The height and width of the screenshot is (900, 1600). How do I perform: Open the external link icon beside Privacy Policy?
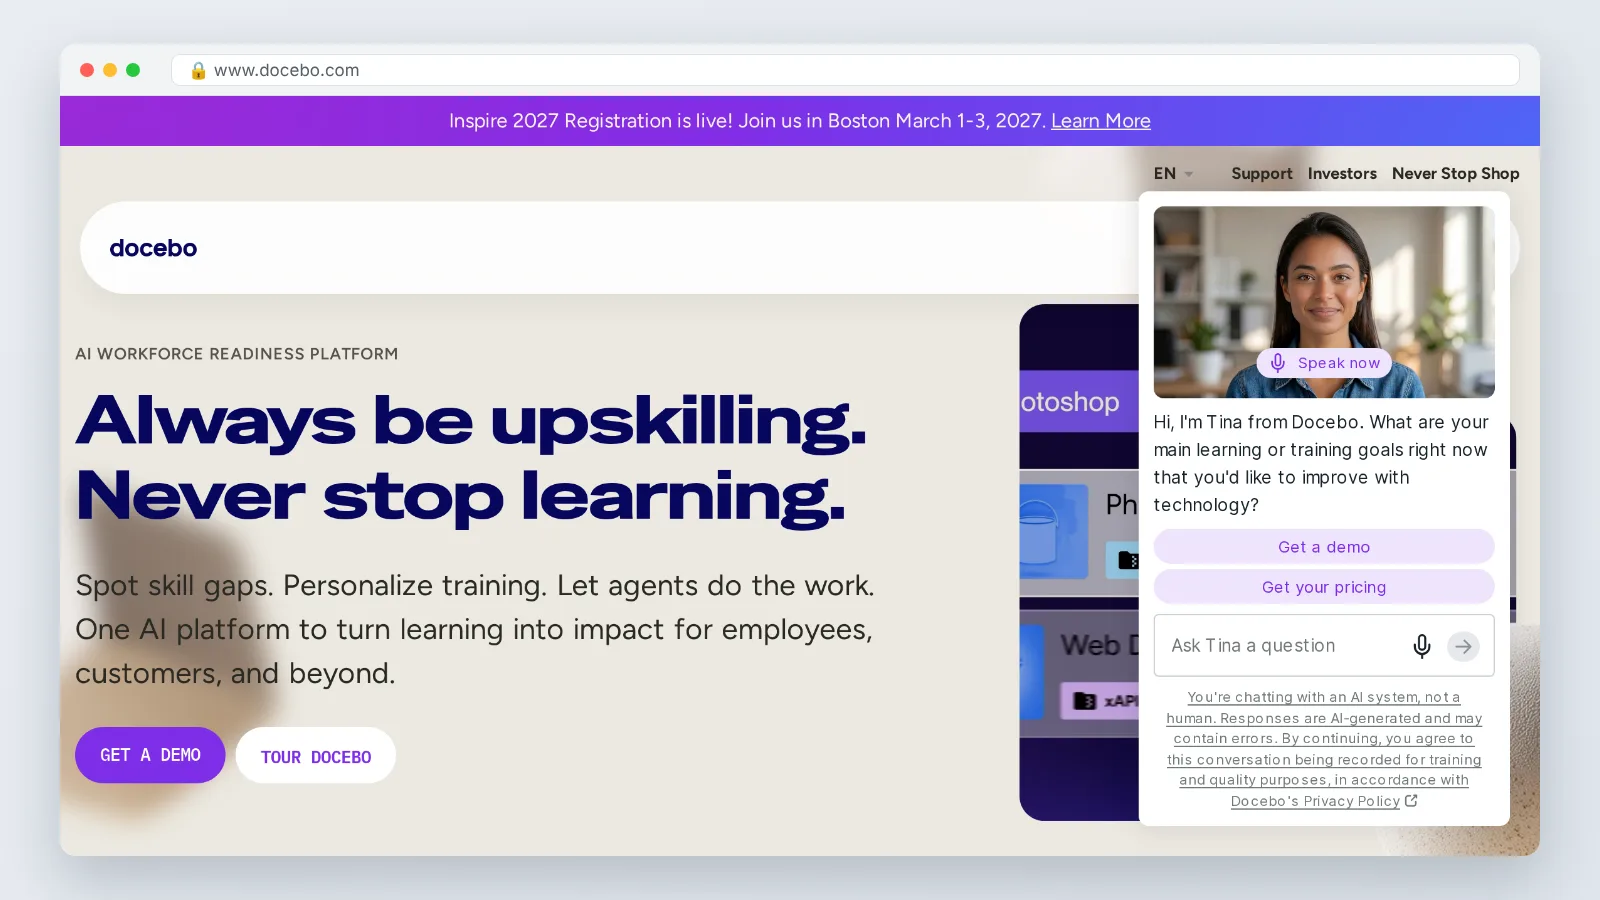coord(1411,800)
